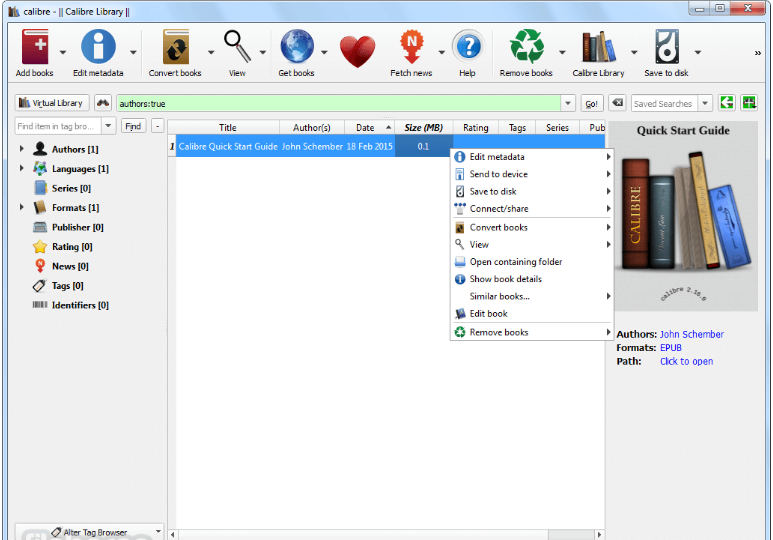773x540 pixels.
Task: Click the Find item in tag browser field
Action: click(58, 126)
